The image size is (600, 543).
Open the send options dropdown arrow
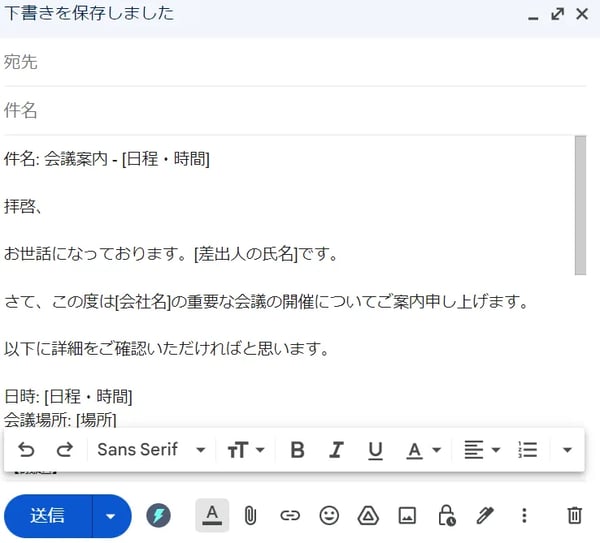tap(111, 516)
